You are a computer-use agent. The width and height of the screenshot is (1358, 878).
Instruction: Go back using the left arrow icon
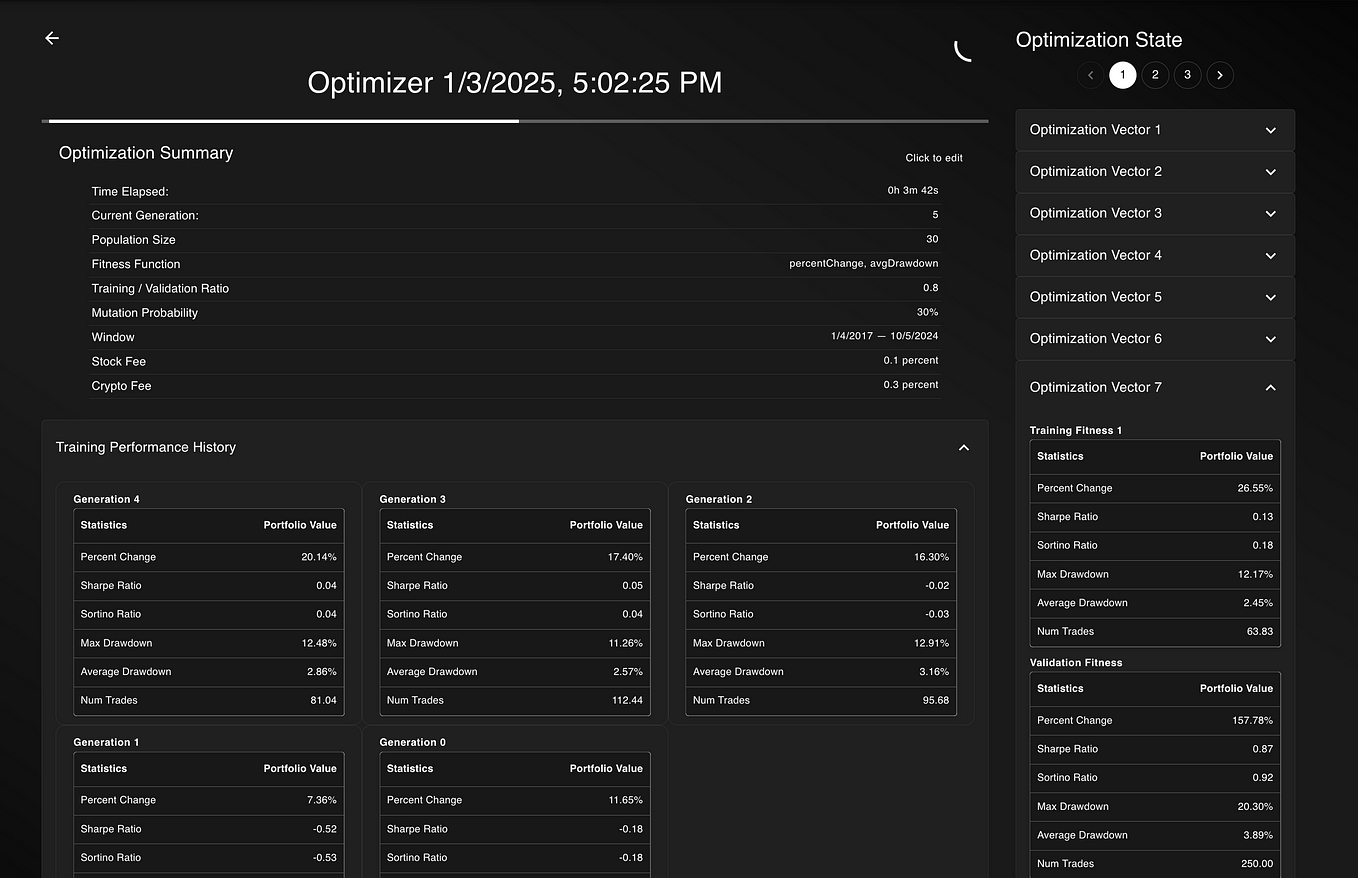(x=52, y=38)
